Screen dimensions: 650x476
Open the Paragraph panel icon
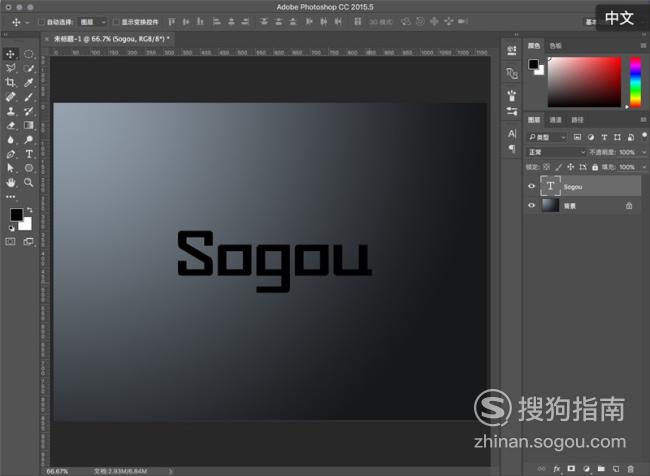(x=512, y=149)
